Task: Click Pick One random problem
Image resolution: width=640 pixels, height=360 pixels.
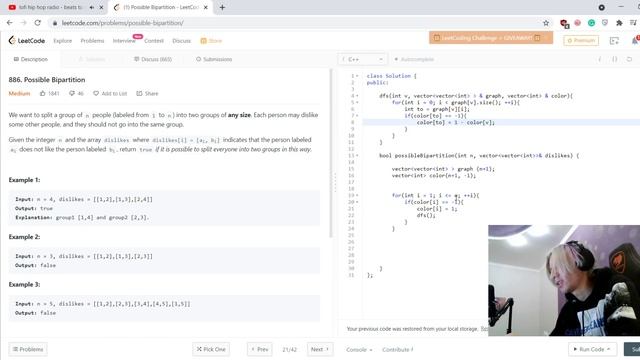Action: tap(211, 349)
